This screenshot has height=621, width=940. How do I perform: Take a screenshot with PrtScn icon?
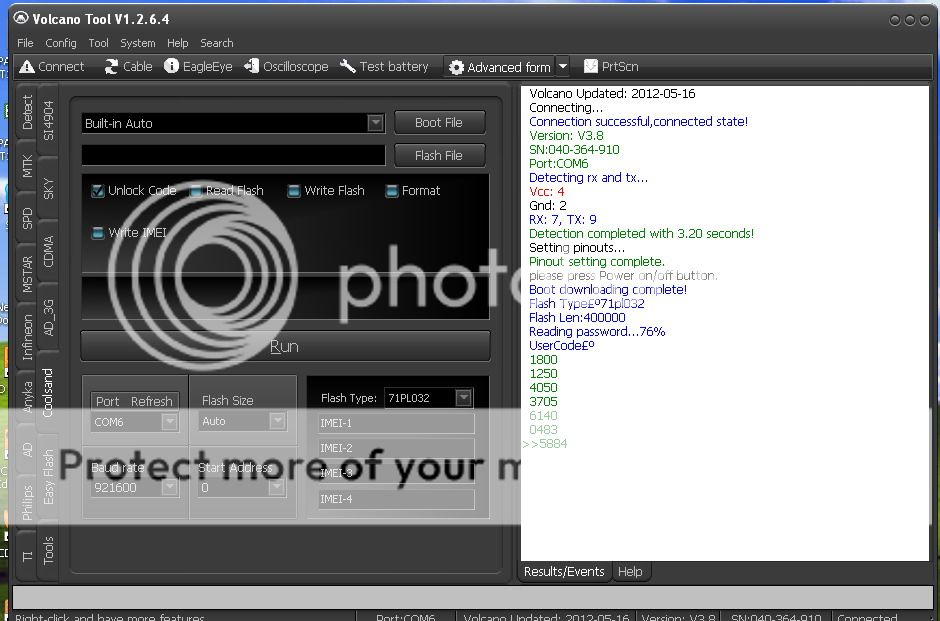[590, 67]
